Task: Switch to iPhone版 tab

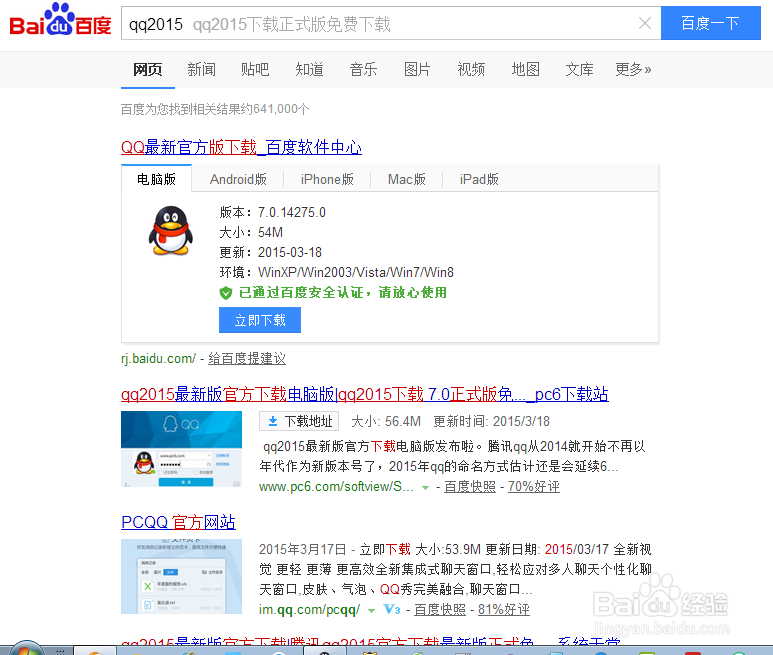Action: 327,179
